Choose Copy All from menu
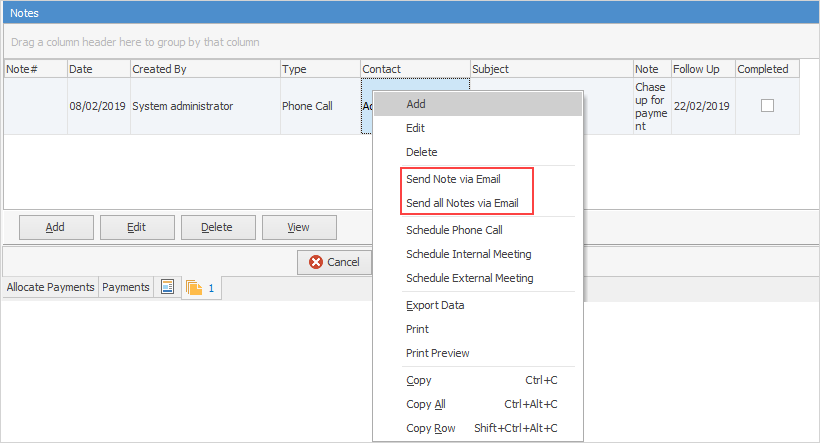The image size is (820, 443). click(478, 405)
